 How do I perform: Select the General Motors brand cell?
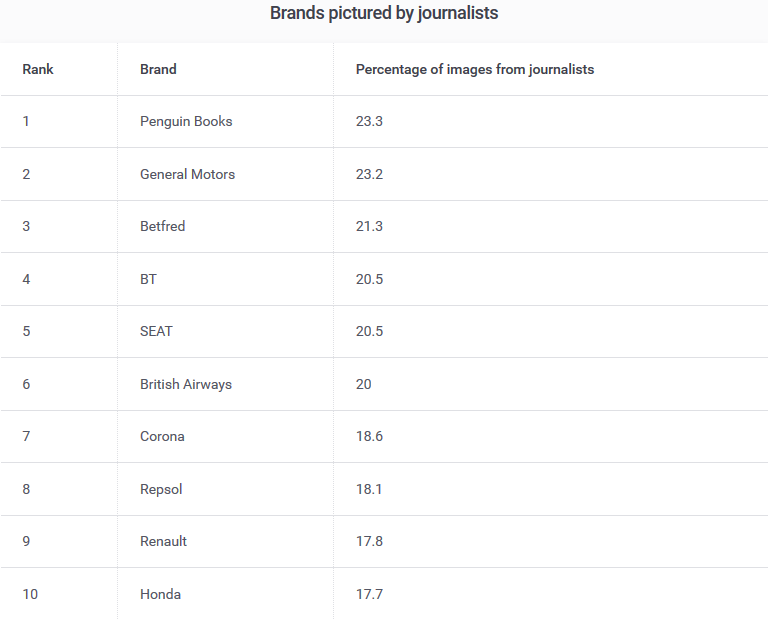click(187, 174)
